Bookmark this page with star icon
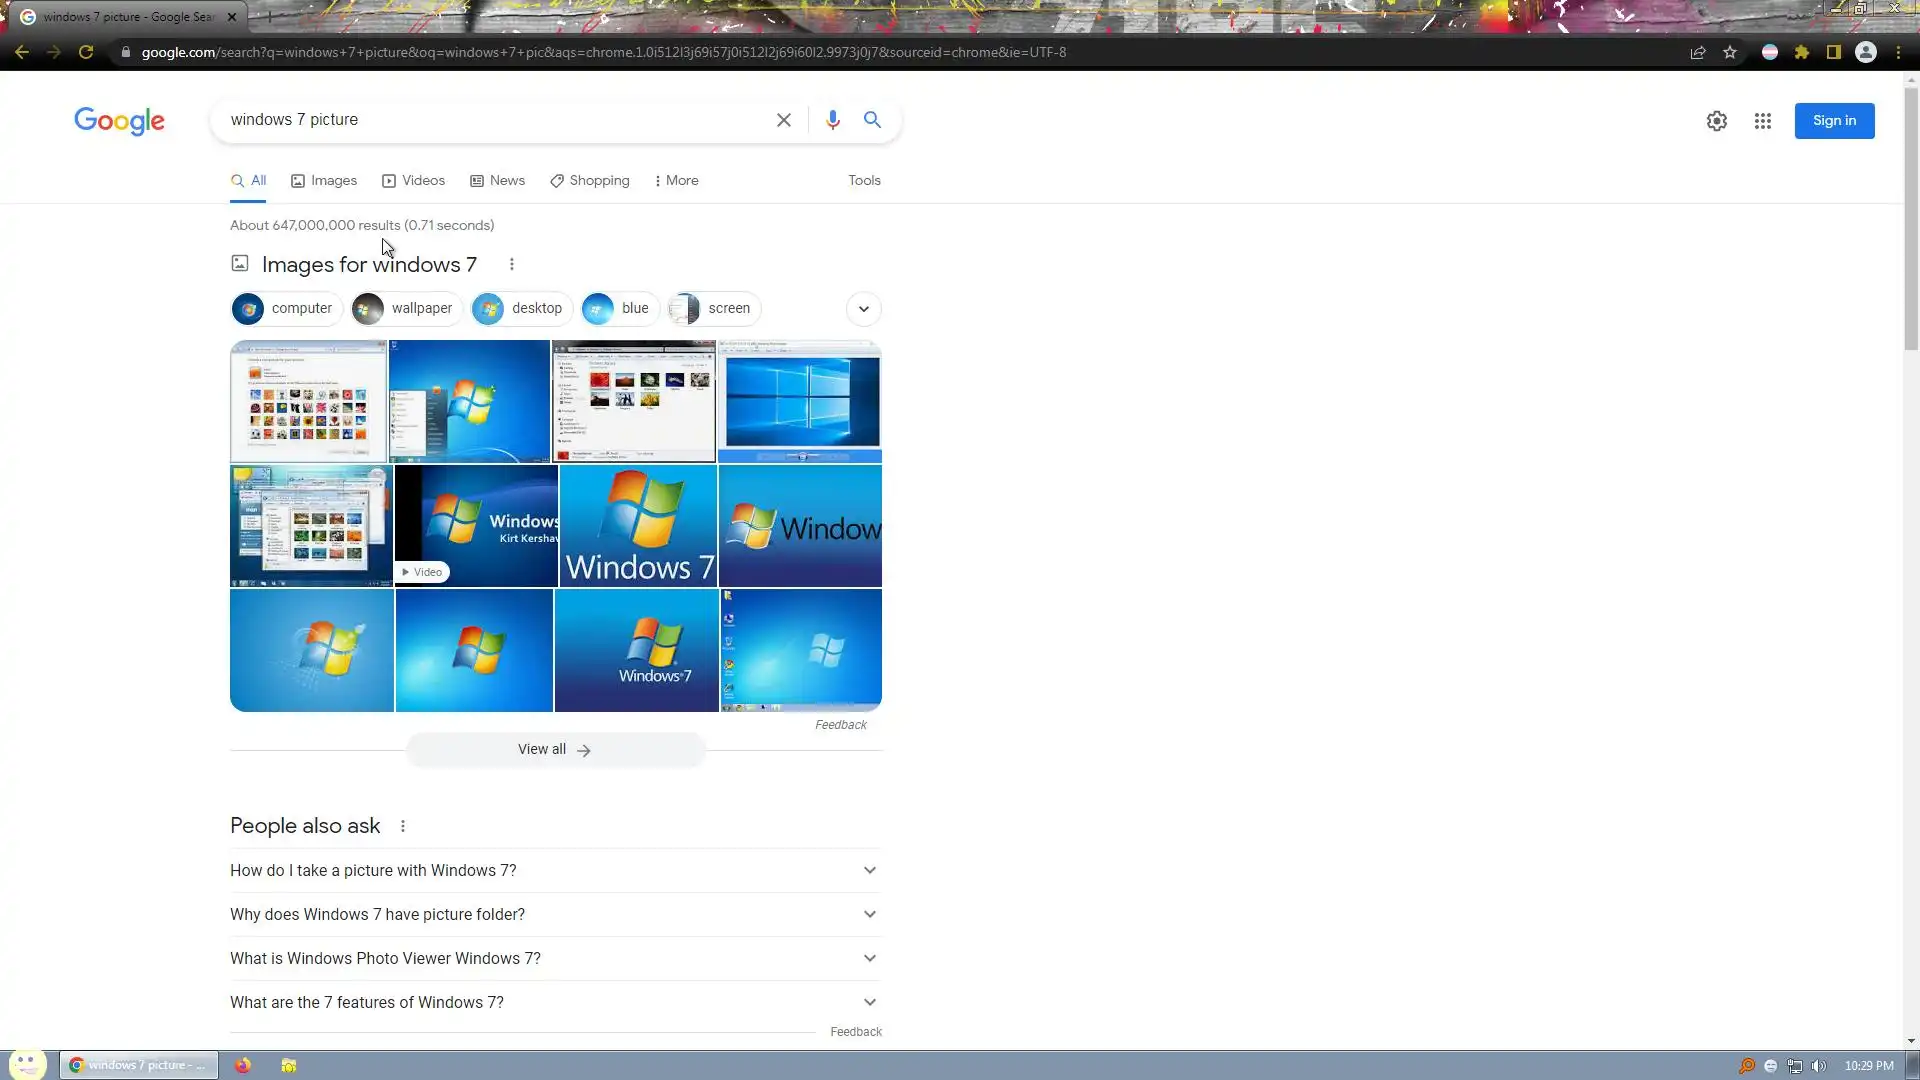 pos(1730,52)
